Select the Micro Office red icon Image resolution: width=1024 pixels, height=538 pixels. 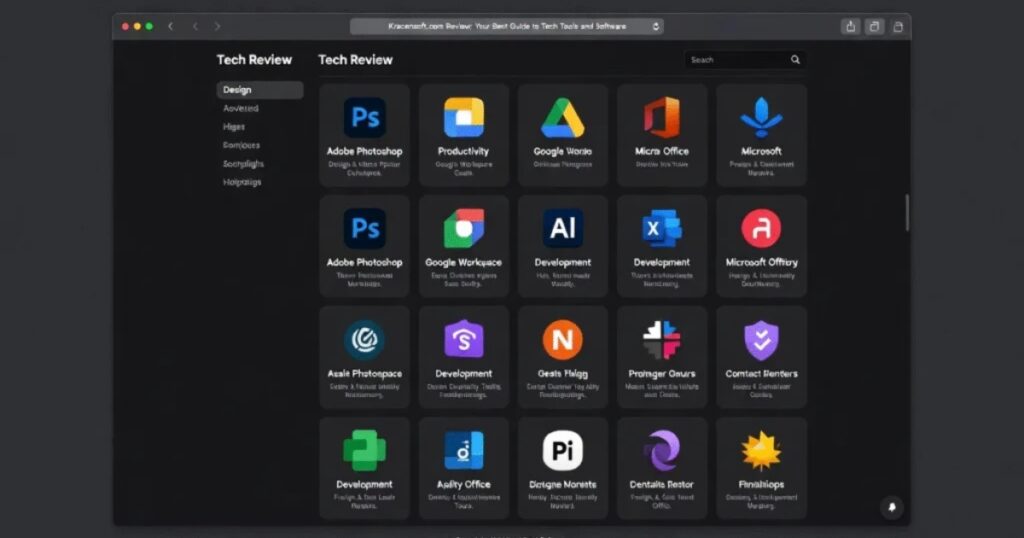point(662,118)
